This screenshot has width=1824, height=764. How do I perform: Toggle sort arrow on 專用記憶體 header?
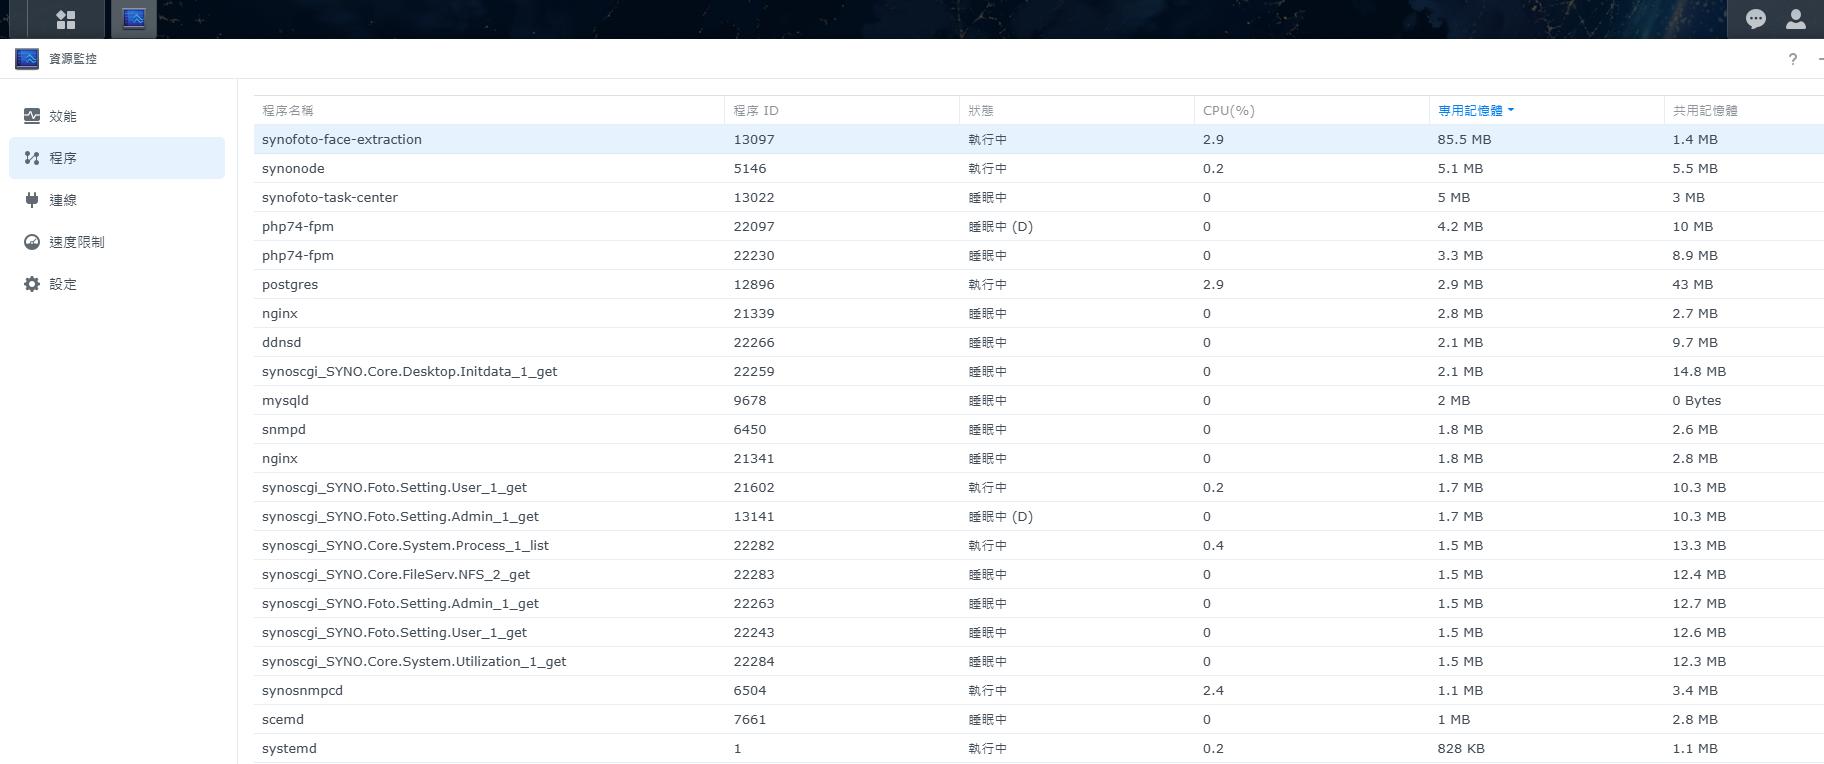click(1510, 110)
